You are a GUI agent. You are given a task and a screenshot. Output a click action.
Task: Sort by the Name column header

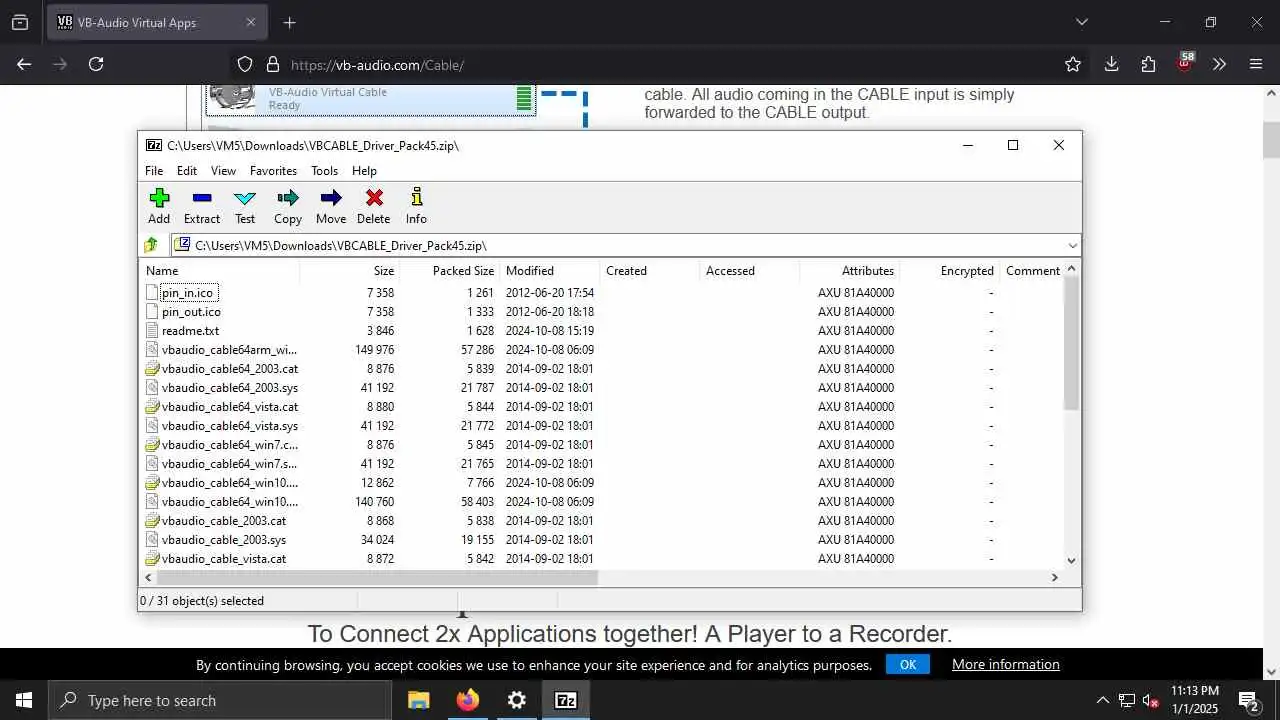pos(219,271)
